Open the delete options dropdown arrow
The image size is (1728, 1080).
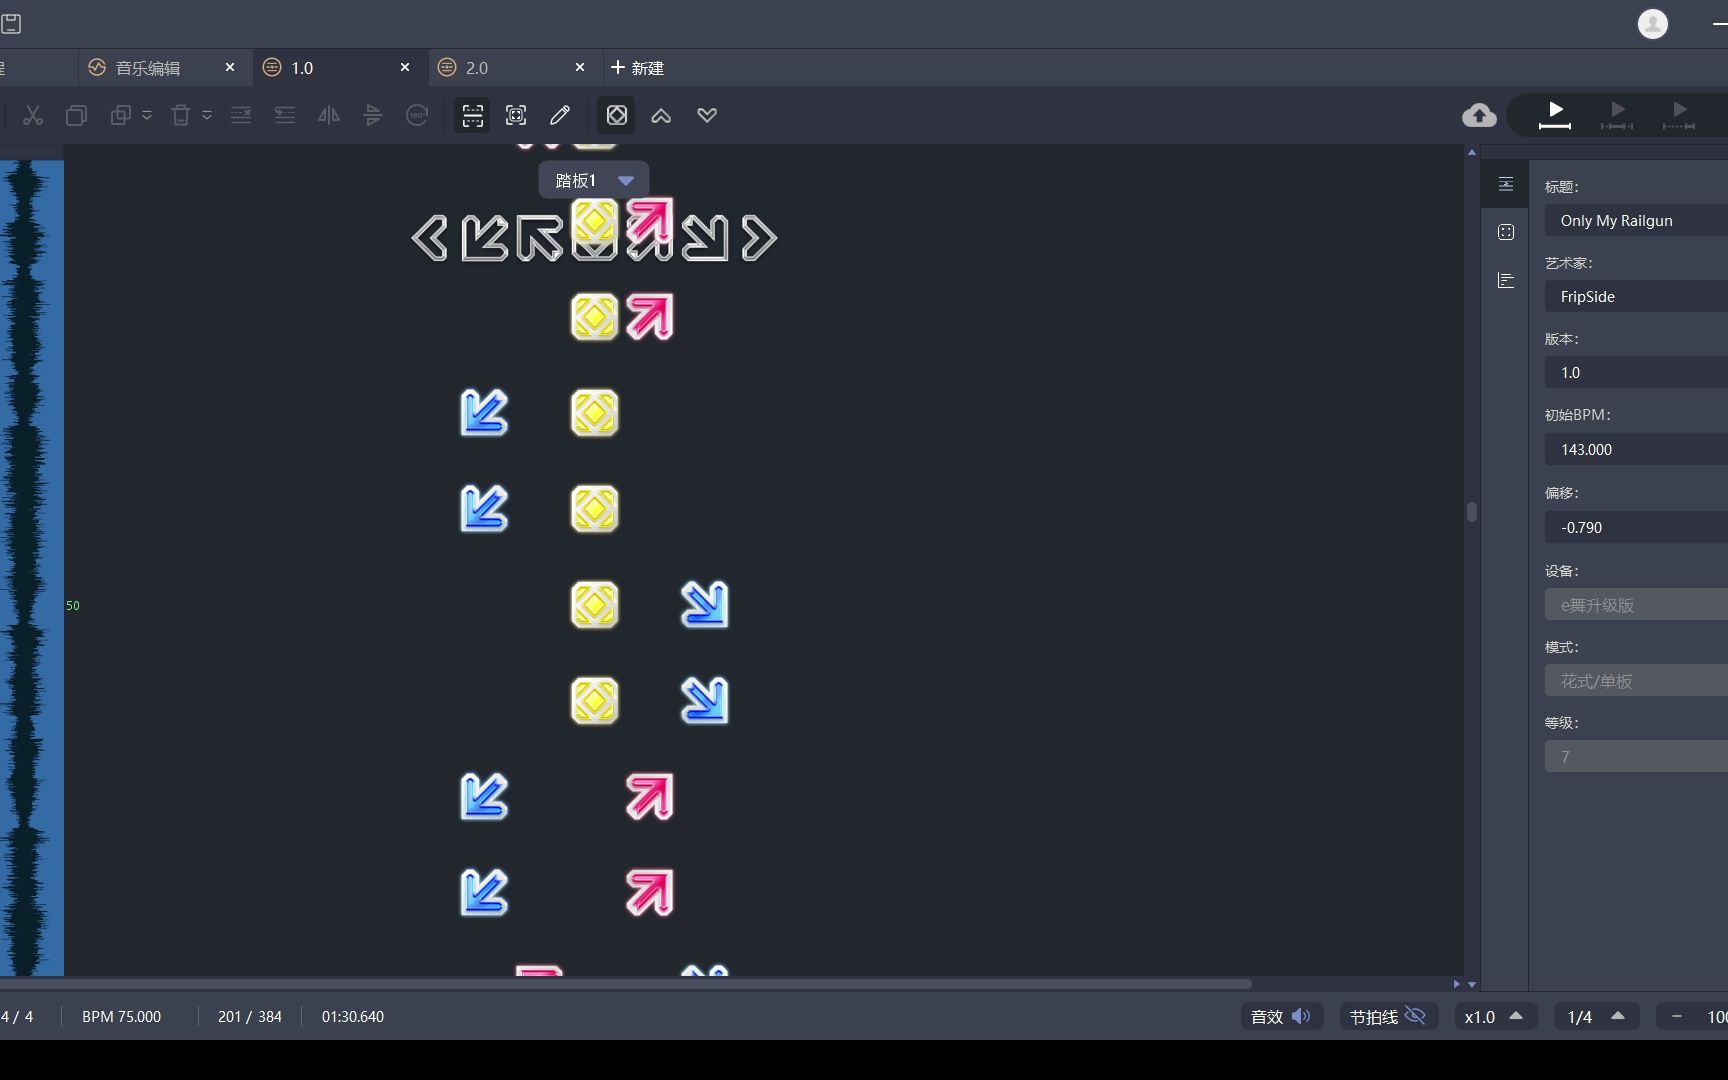tap(207, 115)
